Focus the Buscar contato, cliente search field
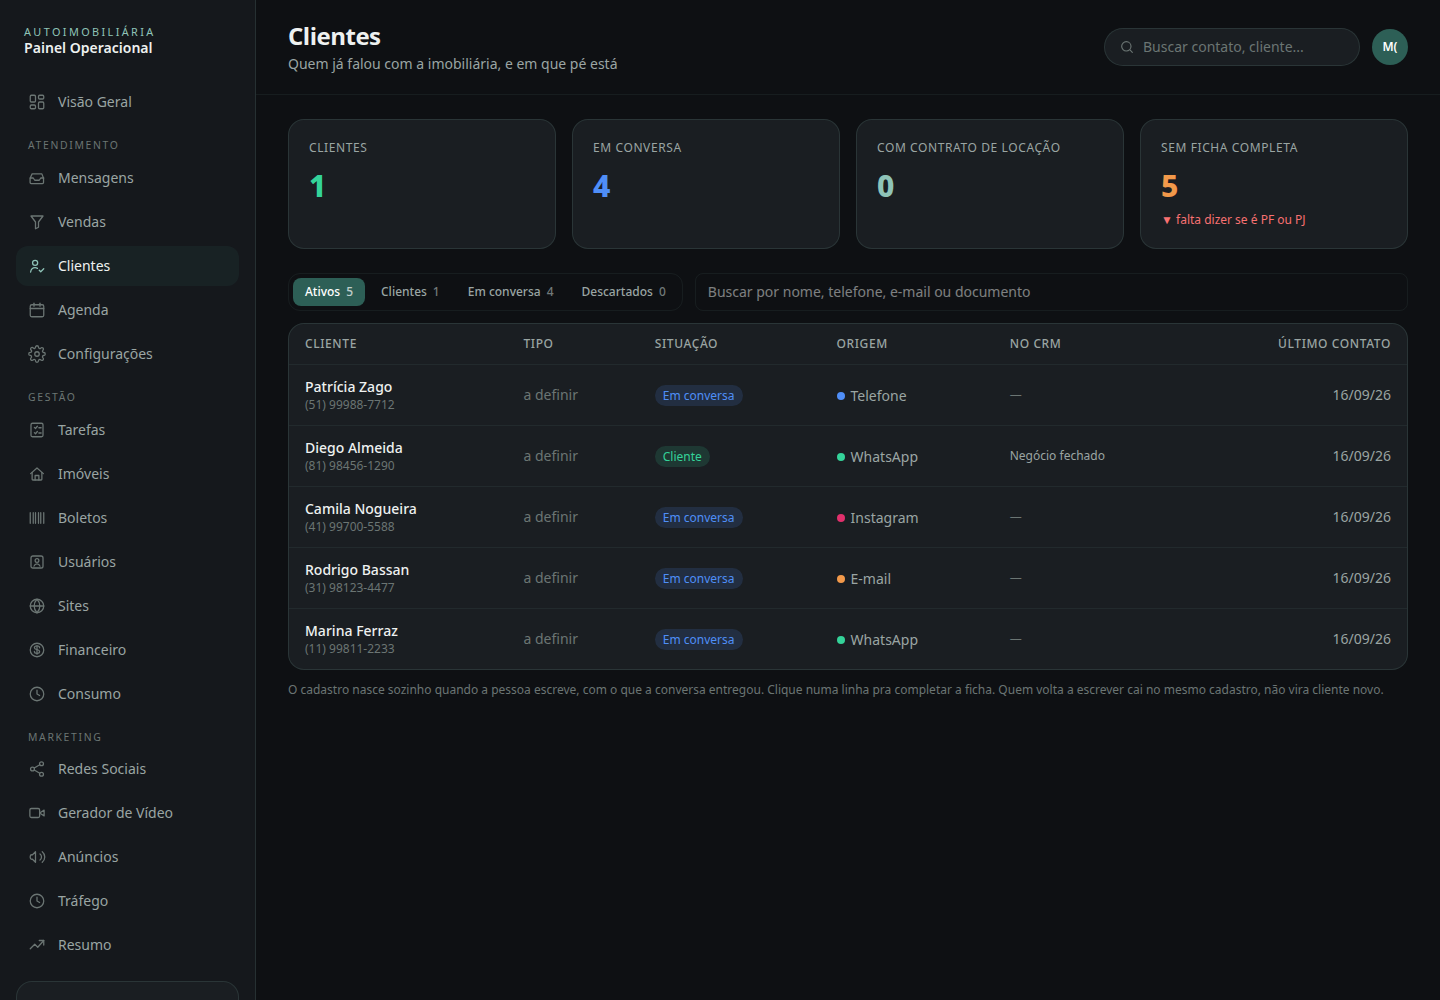Screen dimensions: 1440x1000 coord(1231,47)
